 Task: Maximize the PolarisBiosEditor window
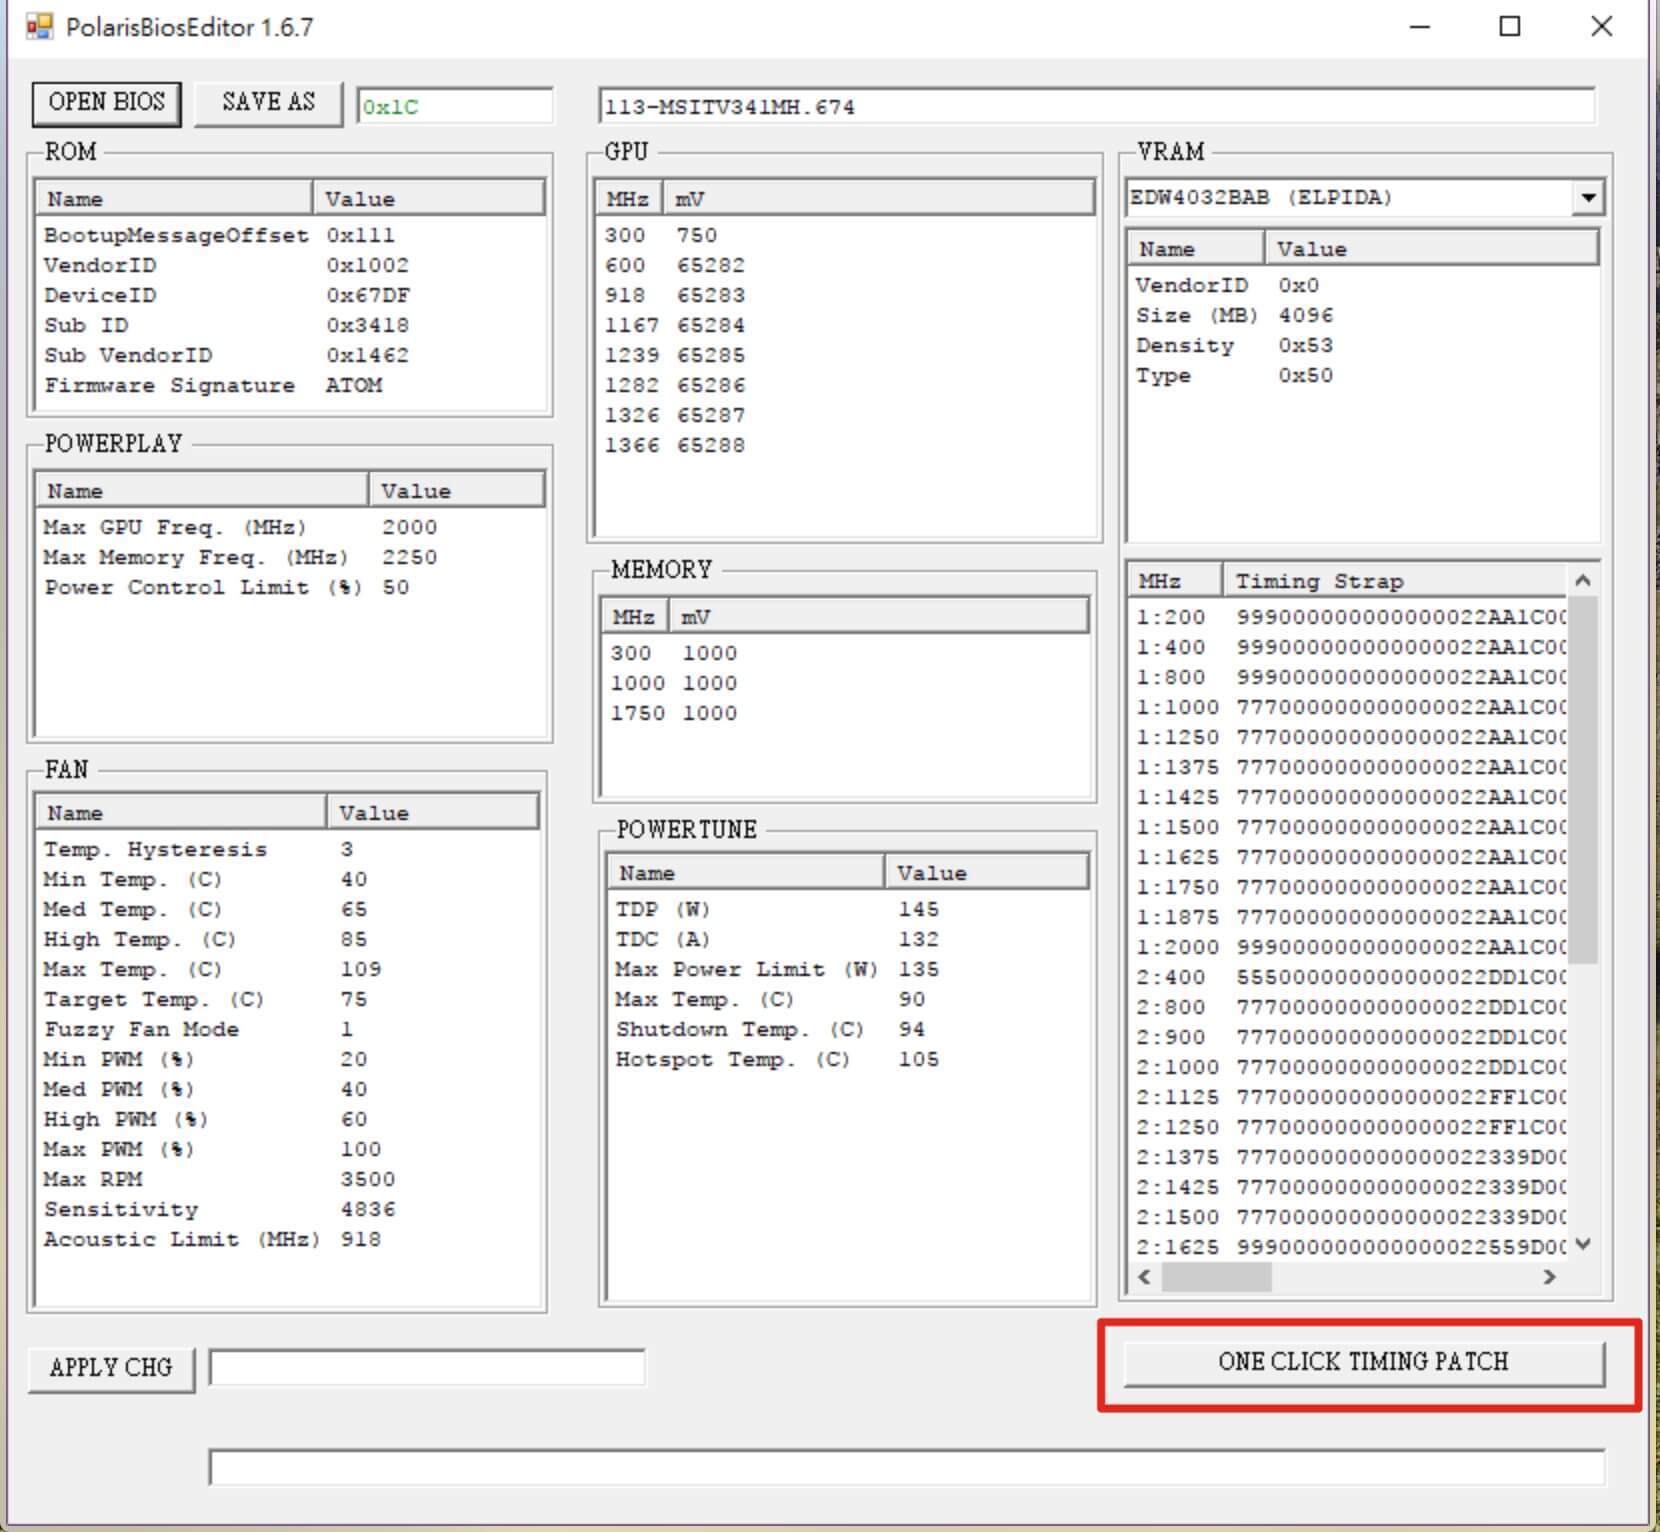coord(1510,27)
